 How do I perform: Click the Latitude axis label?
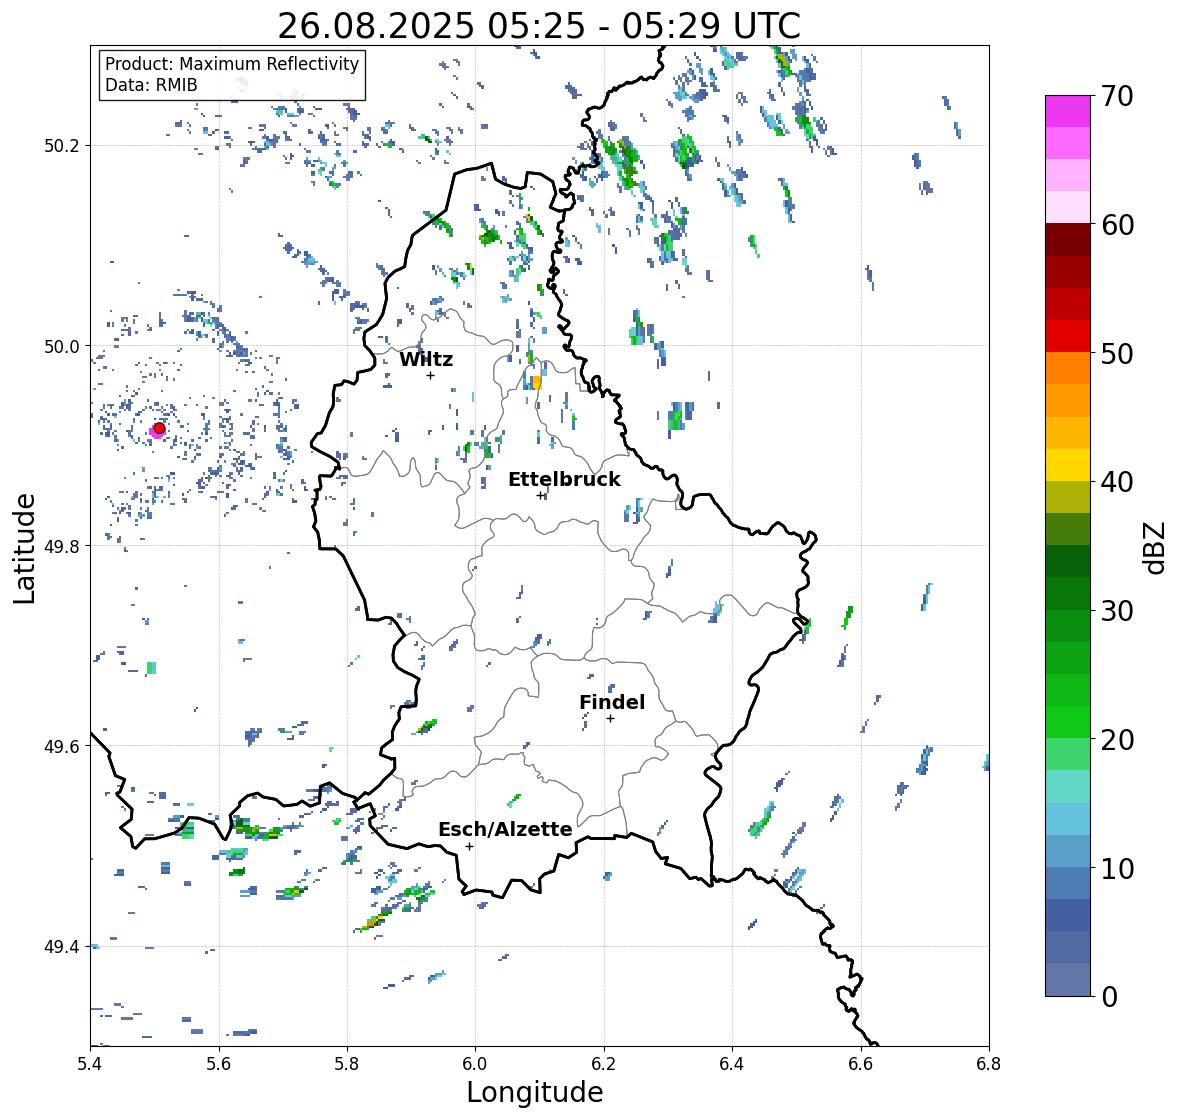tap(24, 547)
